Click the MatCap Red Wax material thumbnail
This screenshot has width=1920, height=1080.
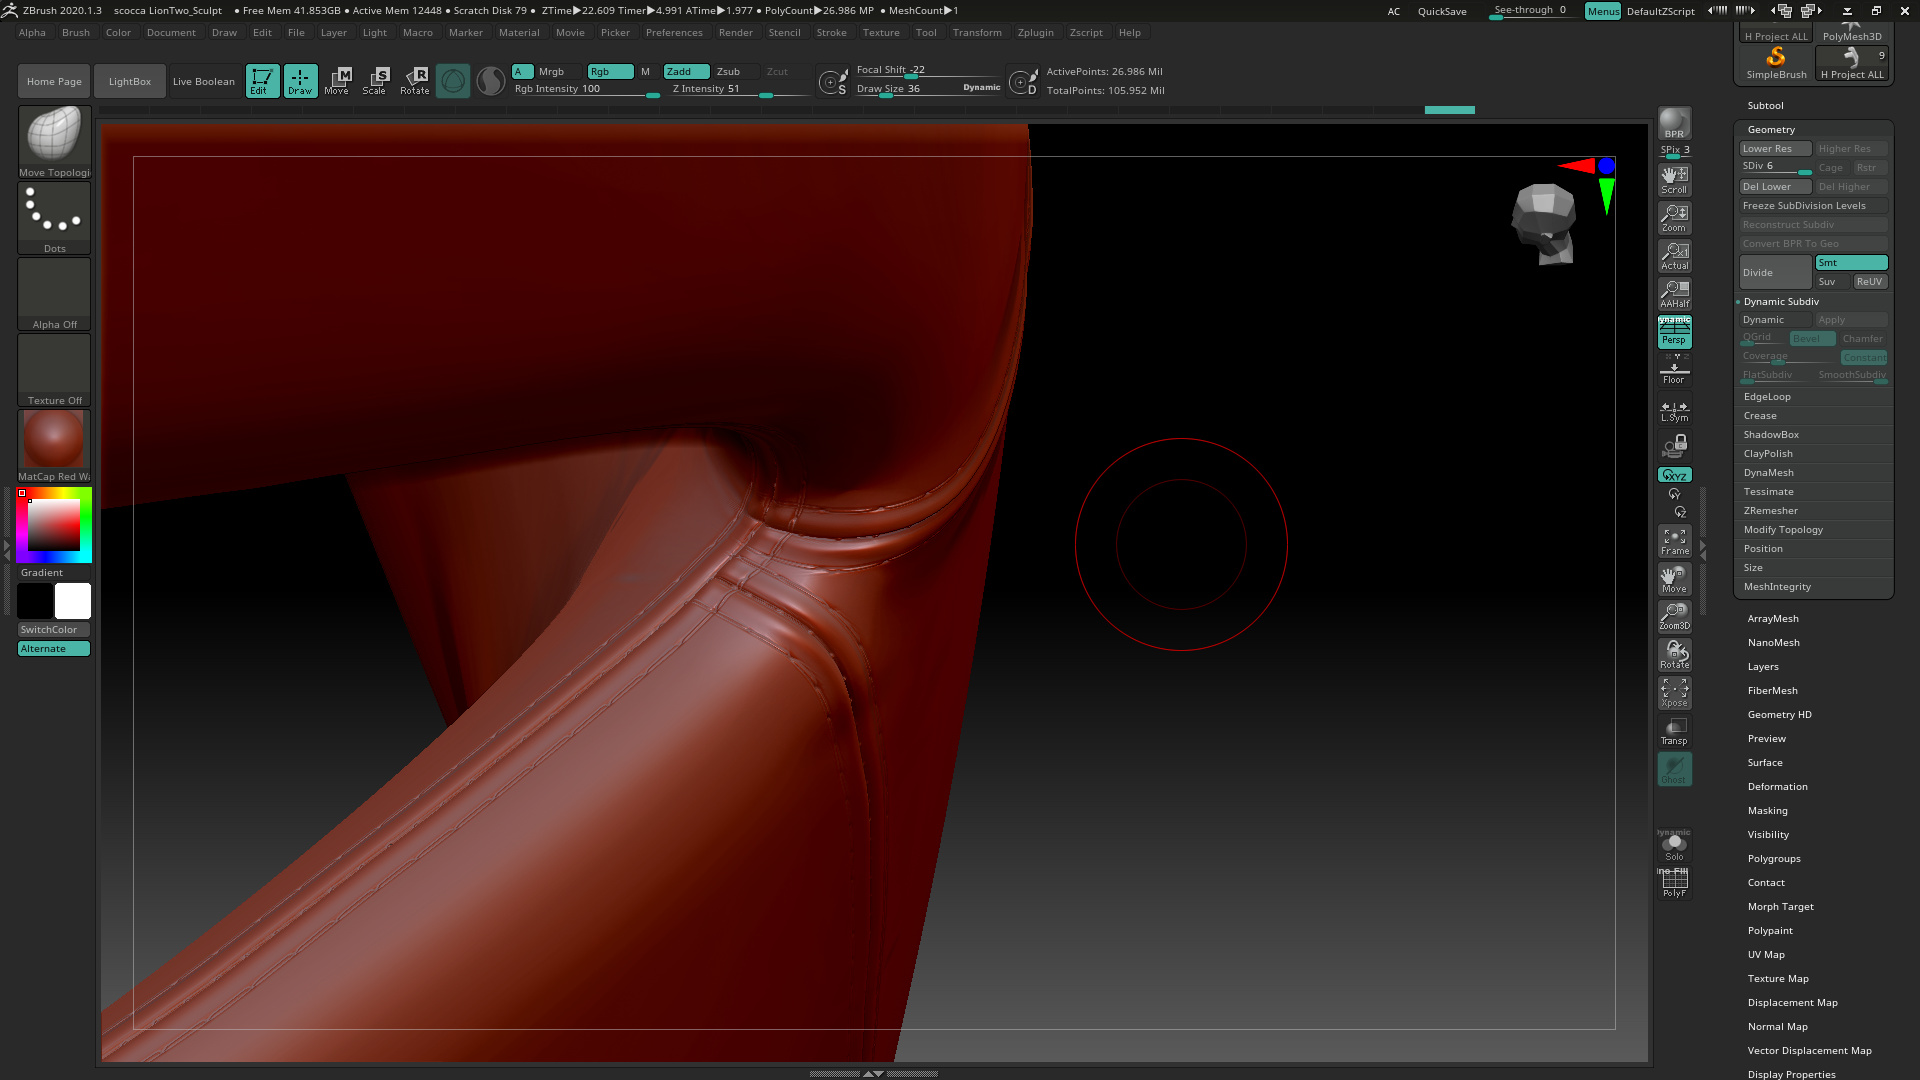click(x=54, y=440)
